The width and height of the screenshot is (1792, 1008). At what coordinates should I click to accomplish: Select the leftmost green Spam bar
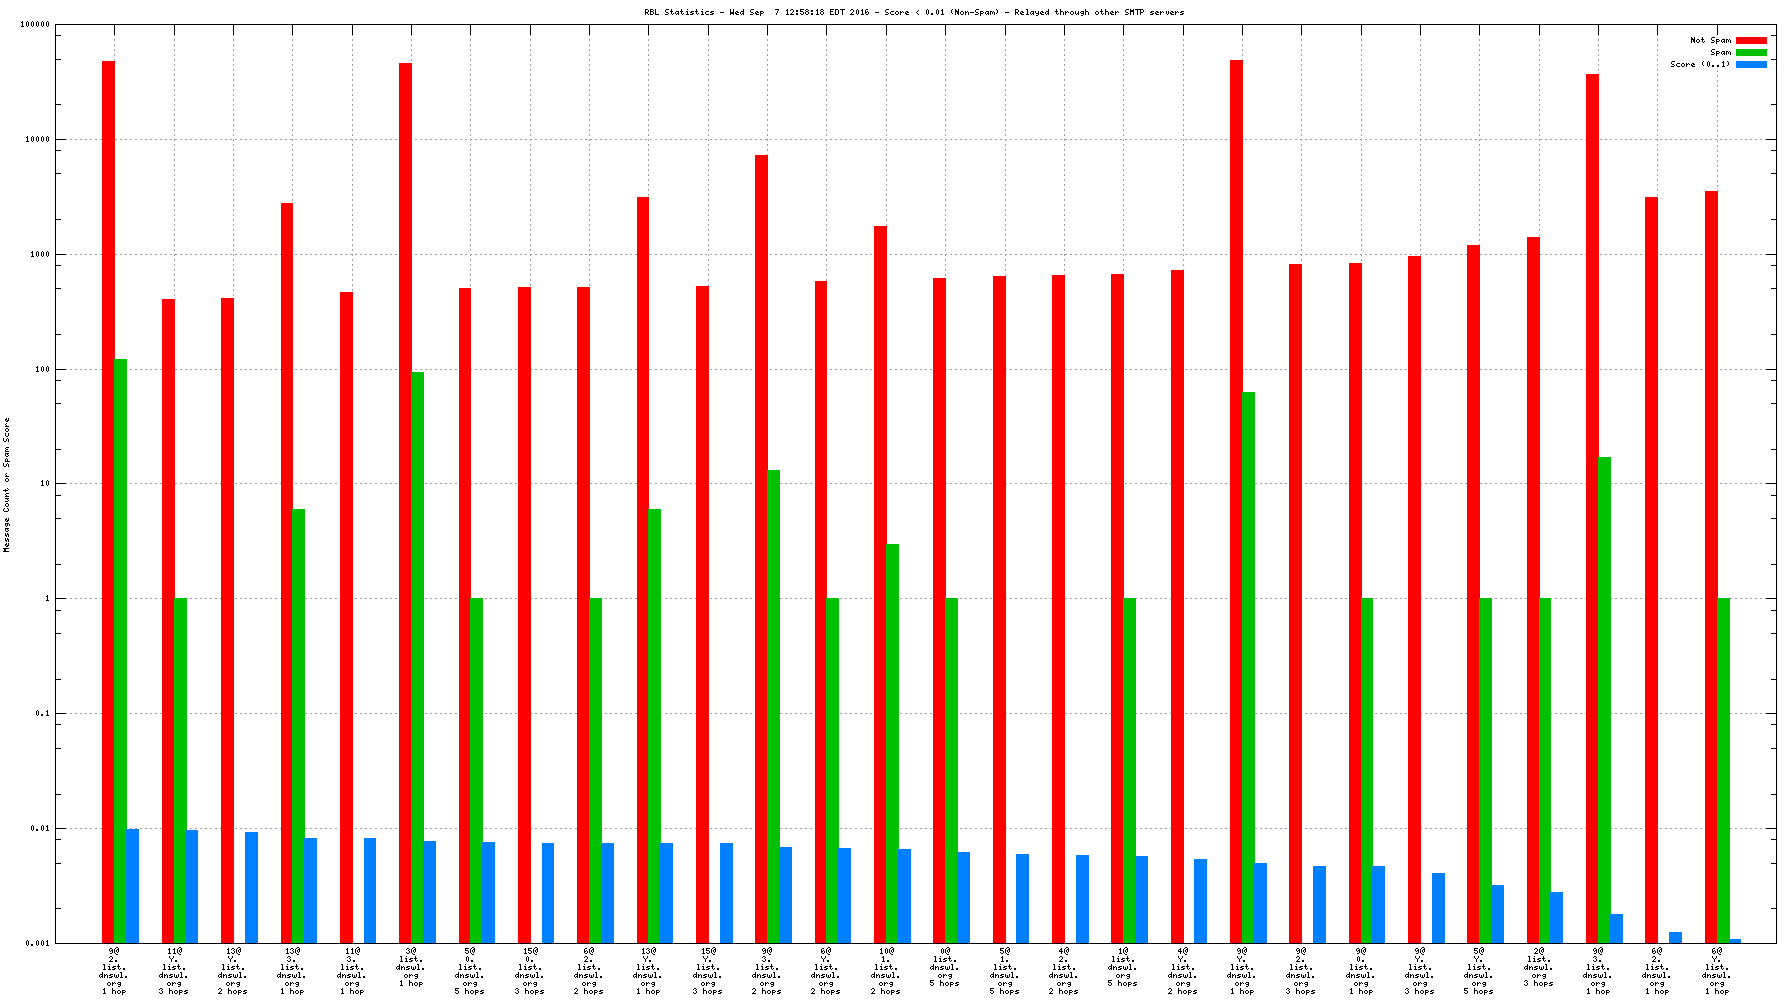click(x=120, y=650)
